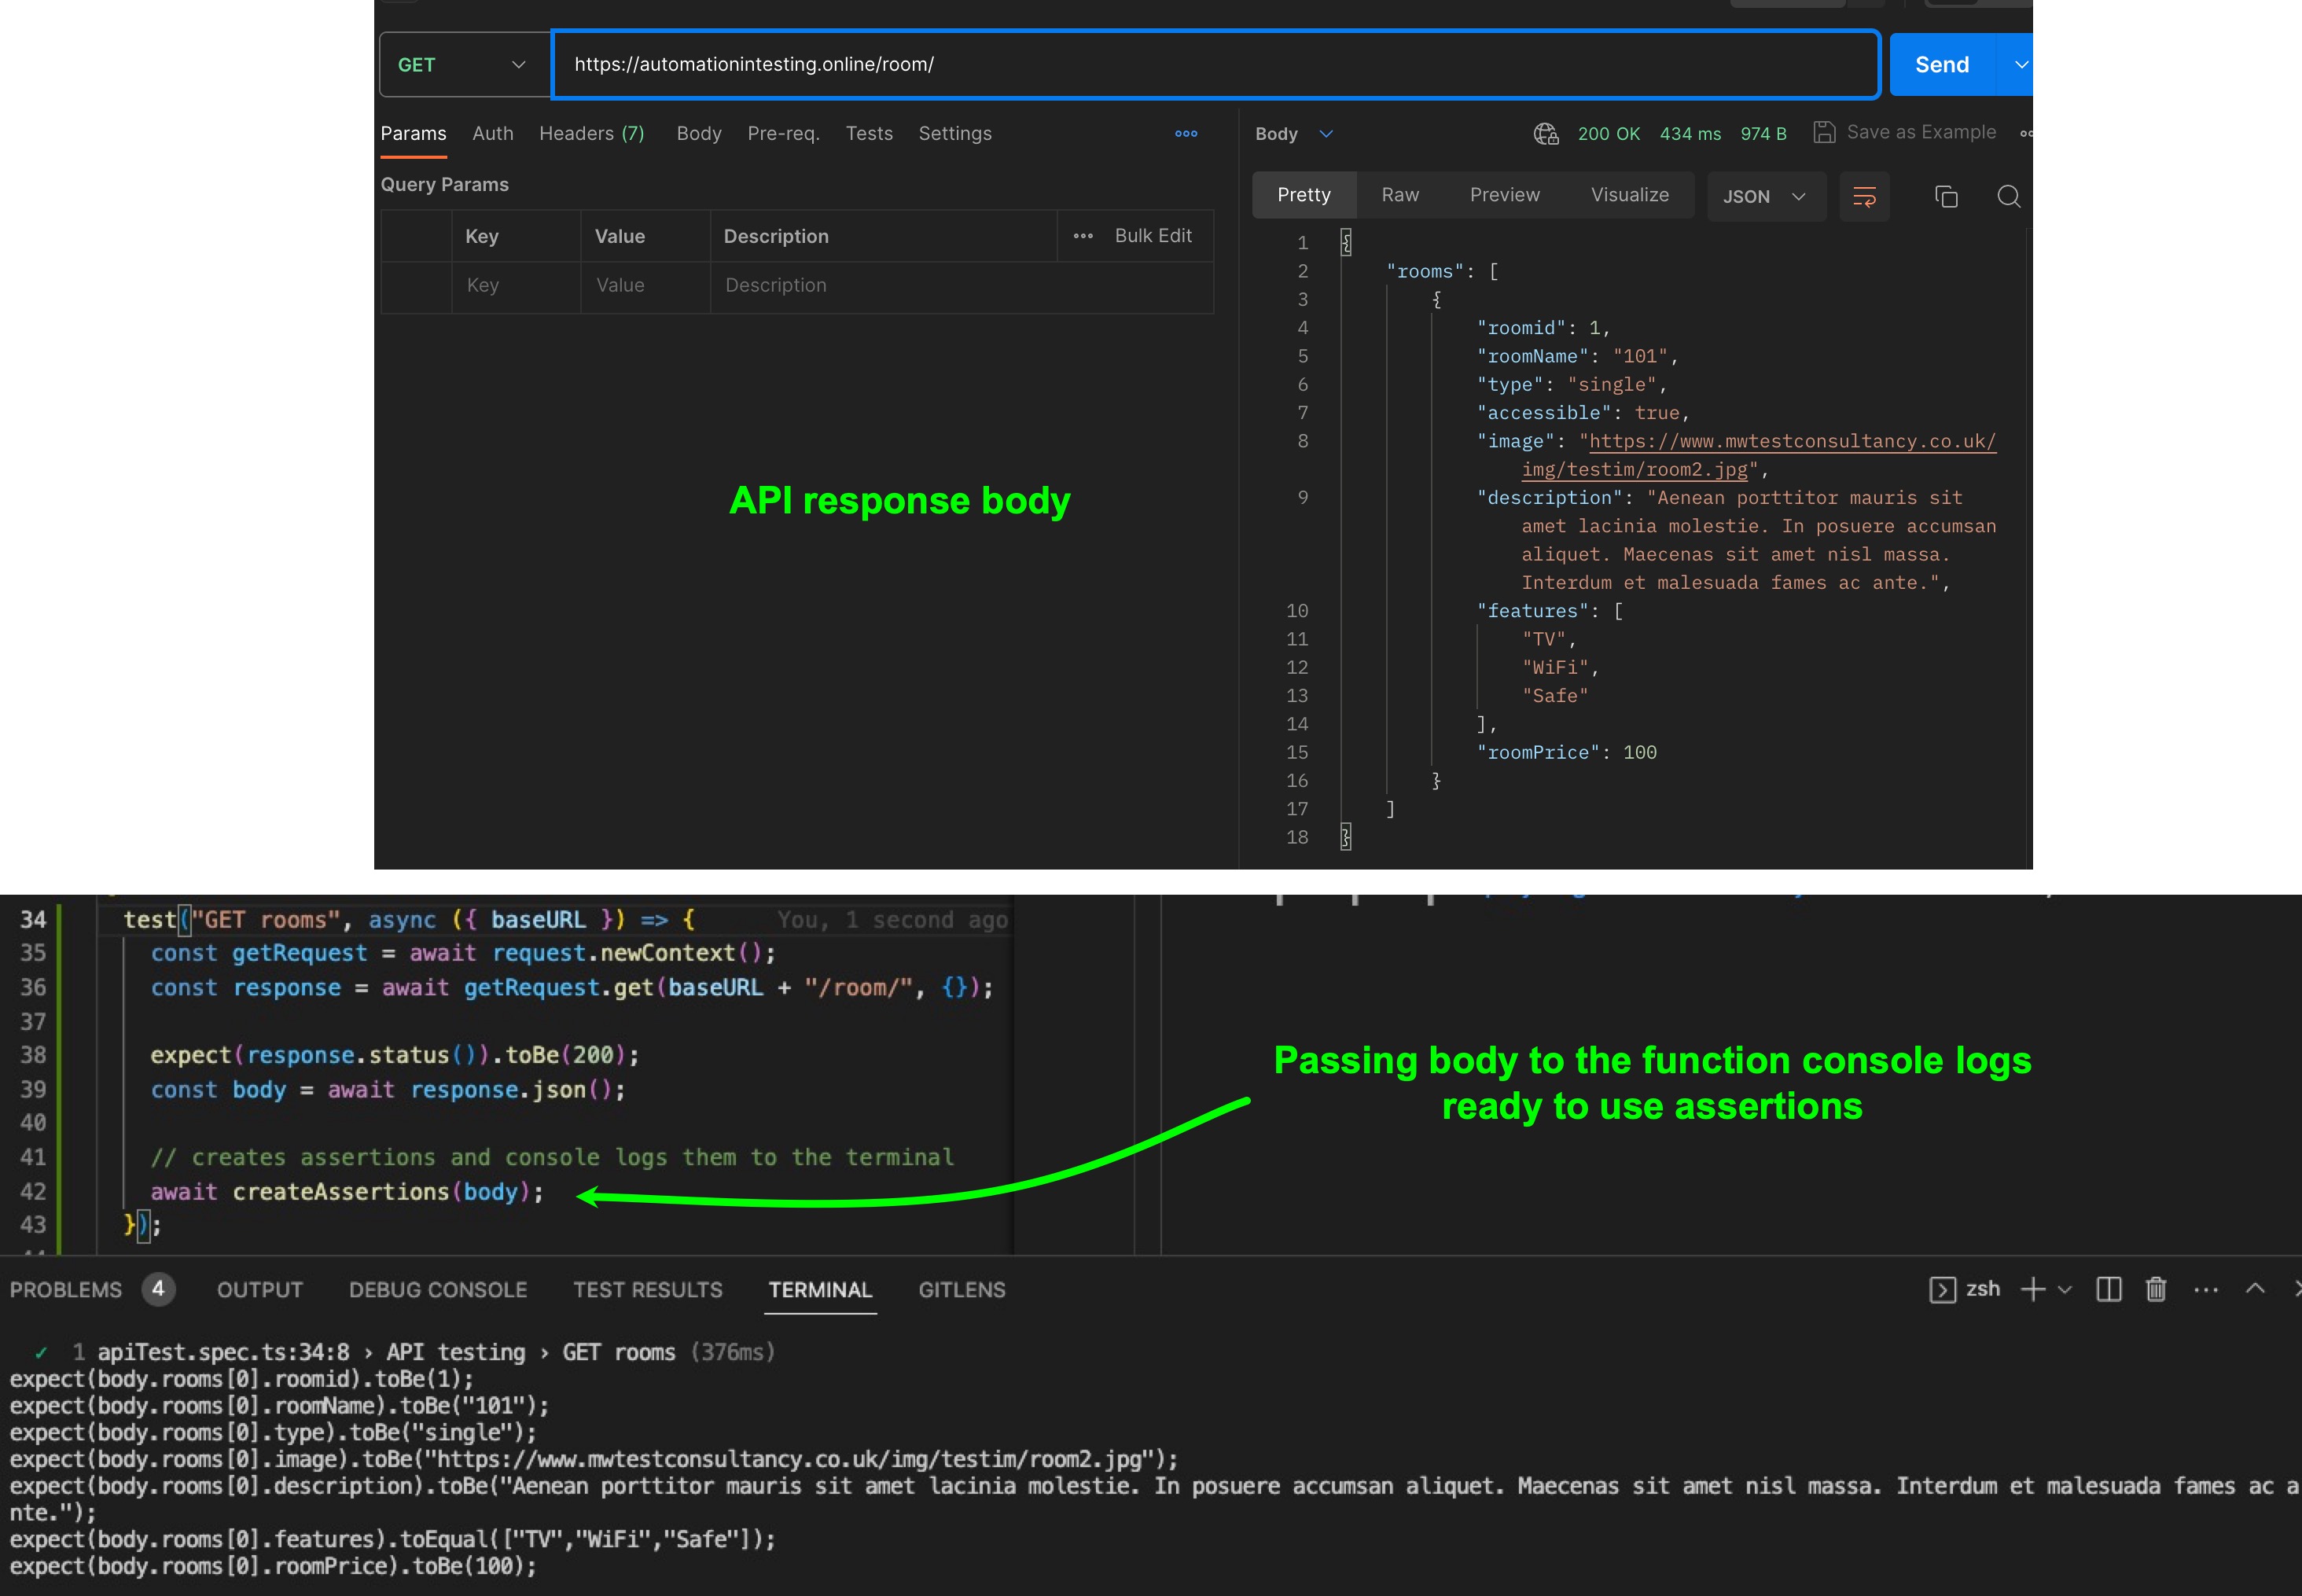Open terminal more actions ellipsis

tap(2206, 1290)
